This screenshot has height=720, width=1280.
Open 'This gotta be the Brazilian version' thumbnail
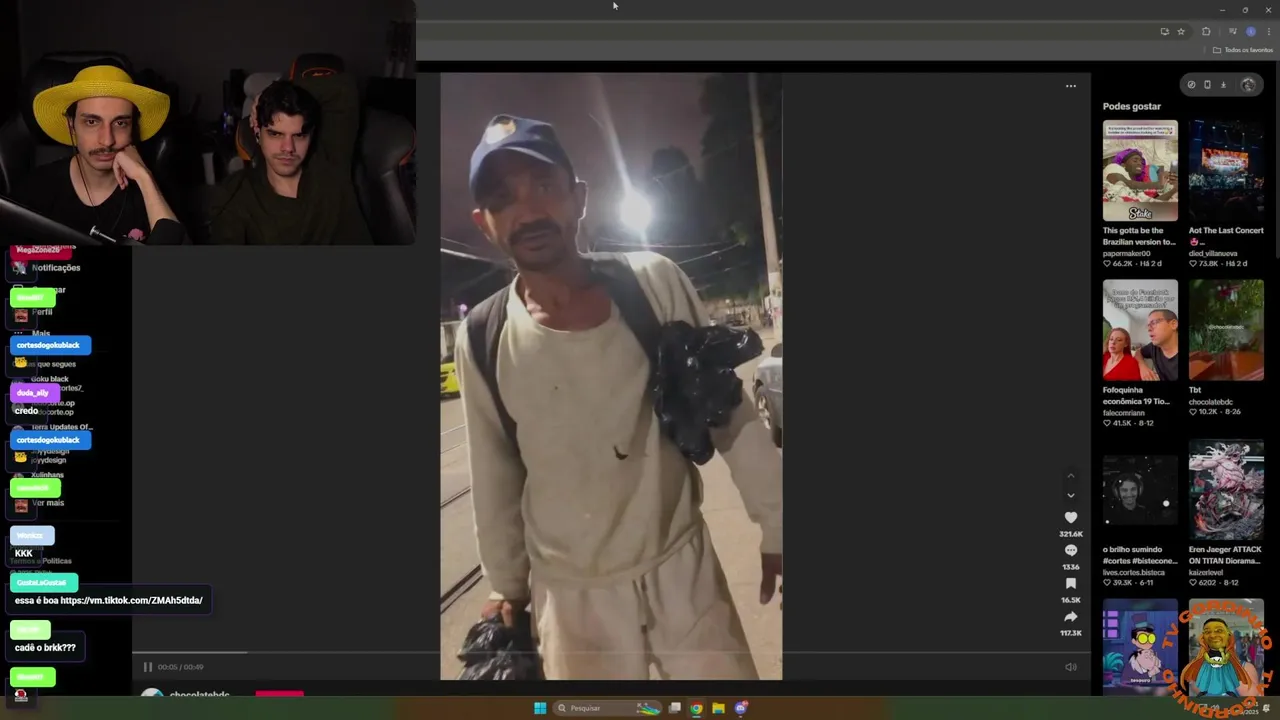tap(1140, 171)
